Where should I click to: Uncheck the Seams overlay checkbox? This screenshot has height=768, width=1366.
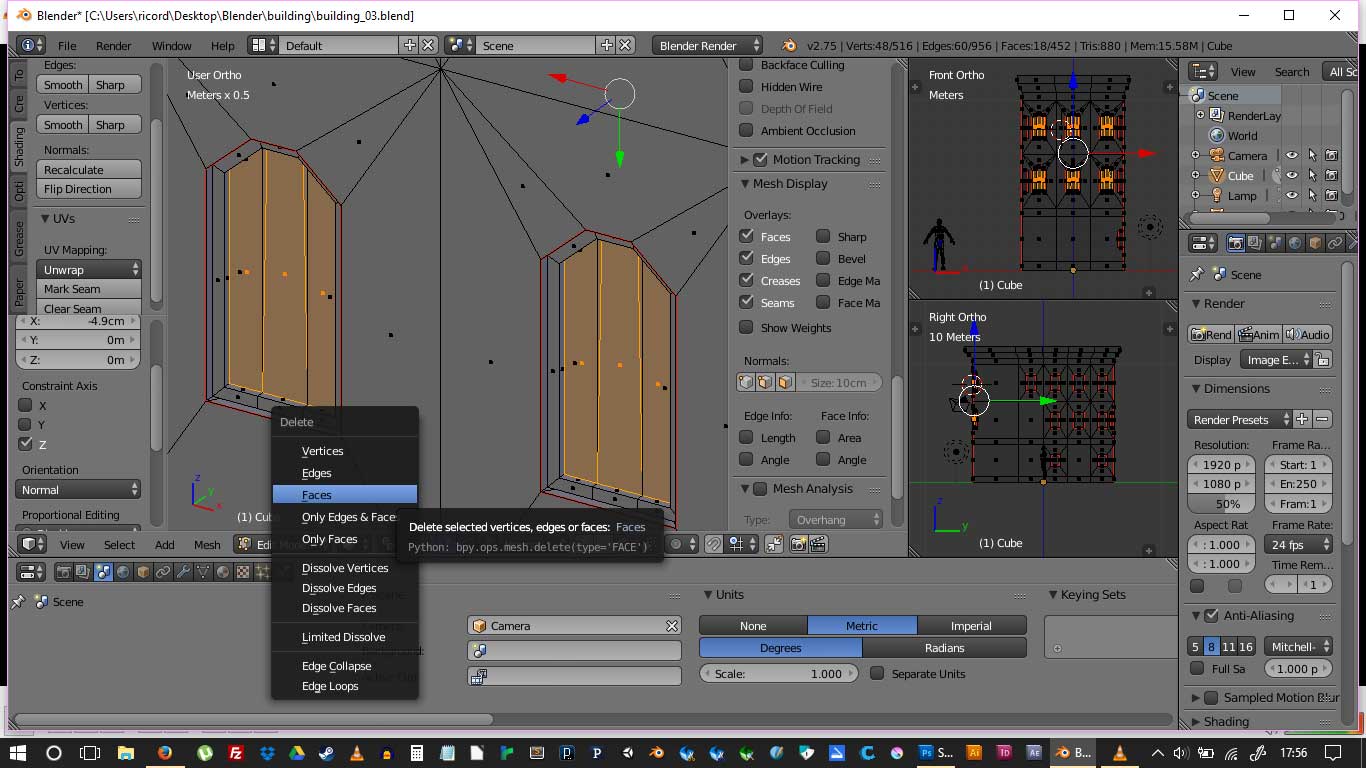click(x=746, y=302)
